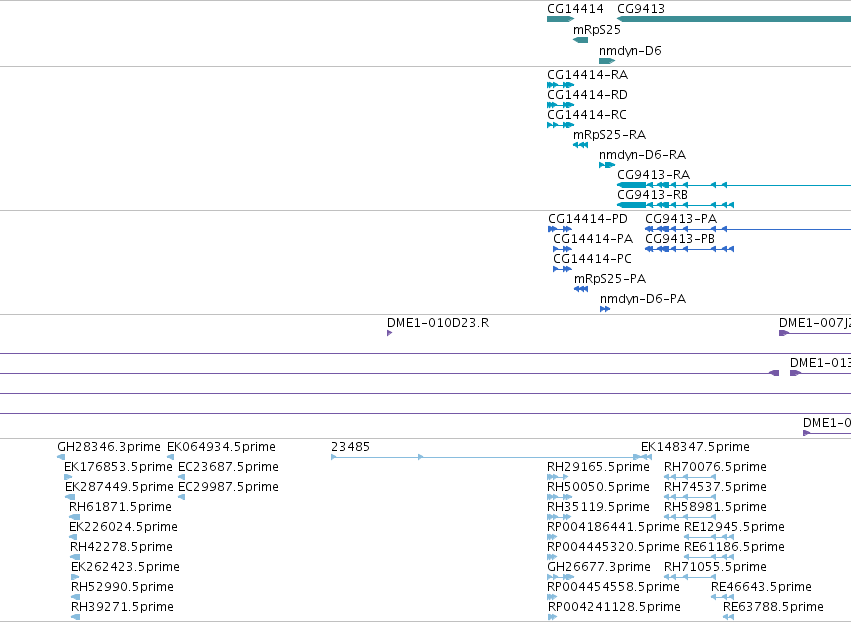The width and height of the screenshot is (851, 622).
Task: Select the RH74537.5prime EST
Action: (715, 487)
